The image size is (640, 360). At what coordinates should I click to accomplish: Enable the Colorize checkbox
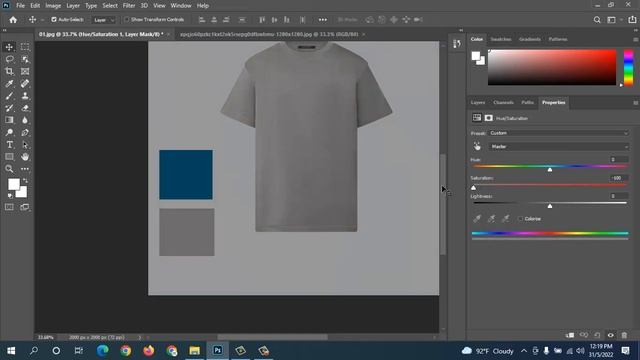[520, 219]
